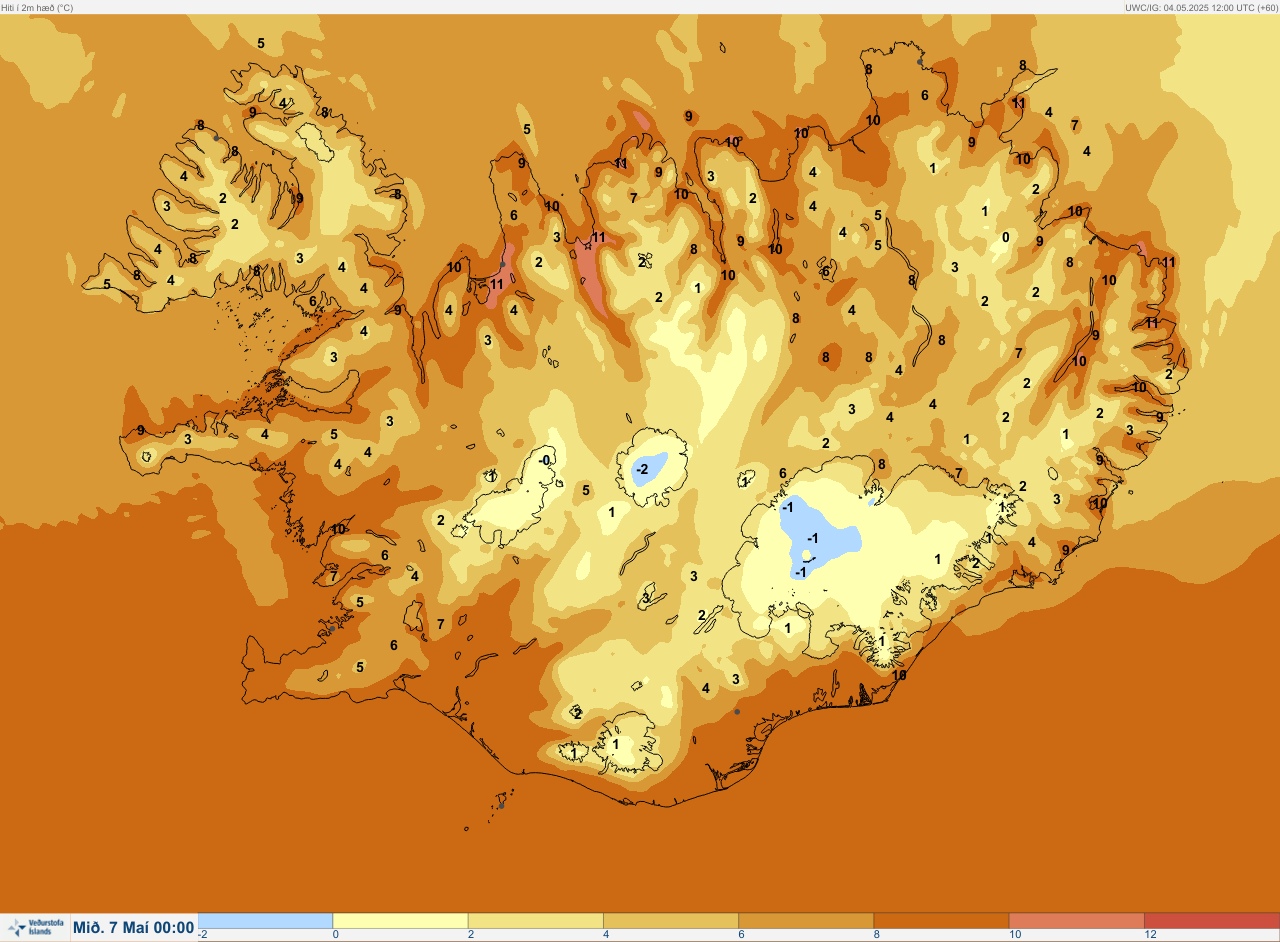Click the legend scale value '10' below the color bar
Image resolution: width=1280 pixels, height=942 pixels.
pos(1015,935)
